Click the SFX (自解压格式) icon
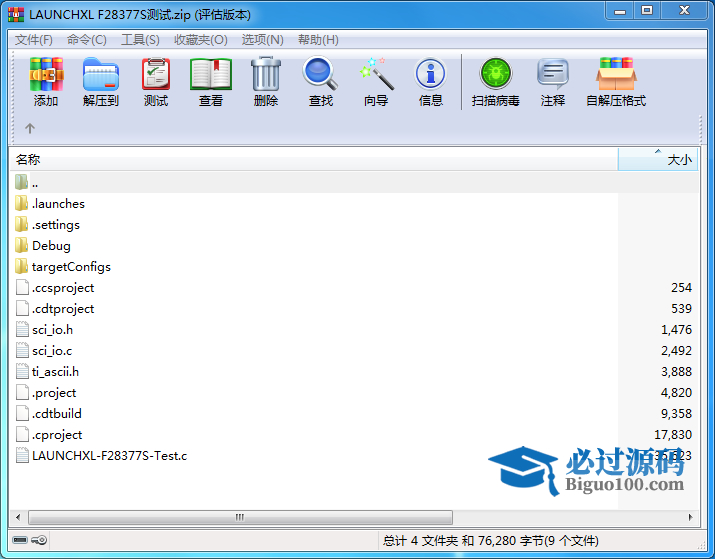The width and height of the screenshot is (715, 559). pyautogui.click(x=616, y=74)
